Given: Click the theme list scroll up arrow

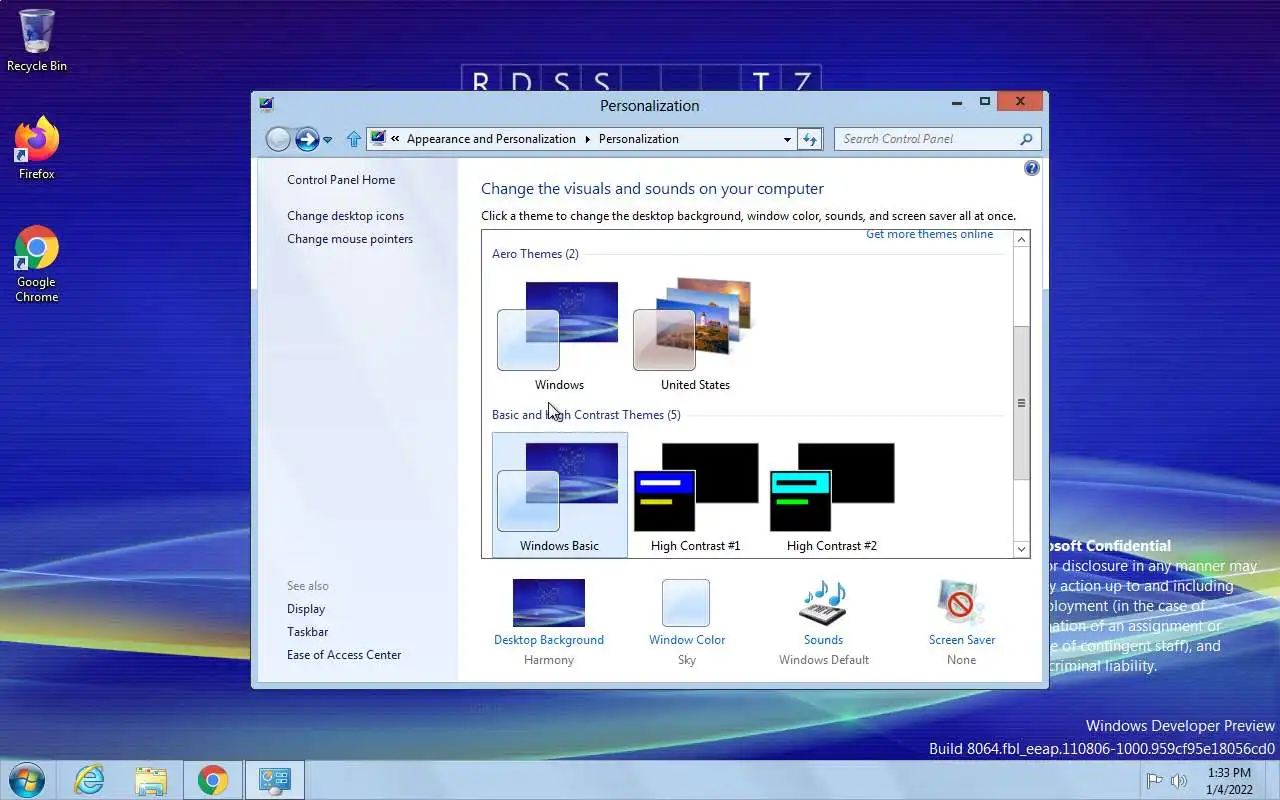Looking at the screenshot, I should point(1021,240).
